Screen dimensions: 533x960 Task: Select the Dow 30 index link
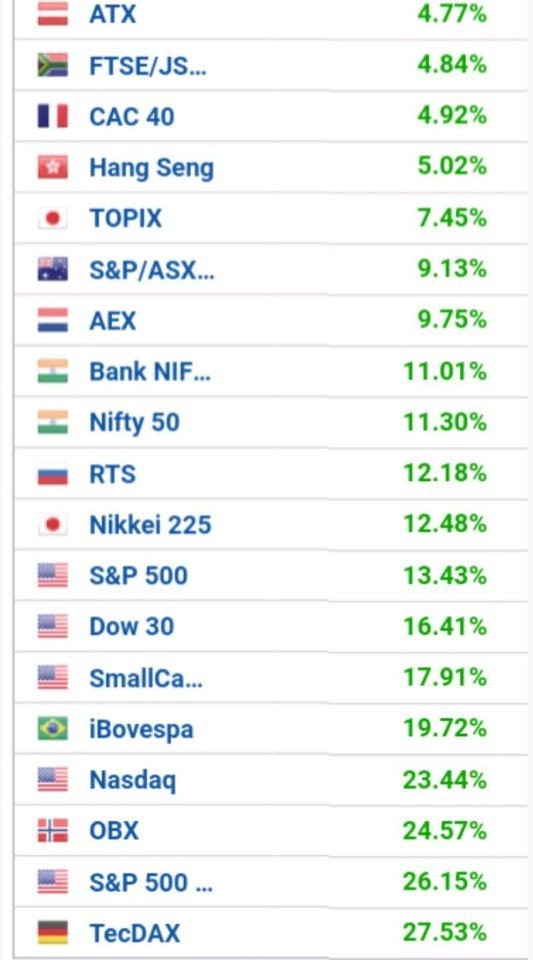click(132, 627)
